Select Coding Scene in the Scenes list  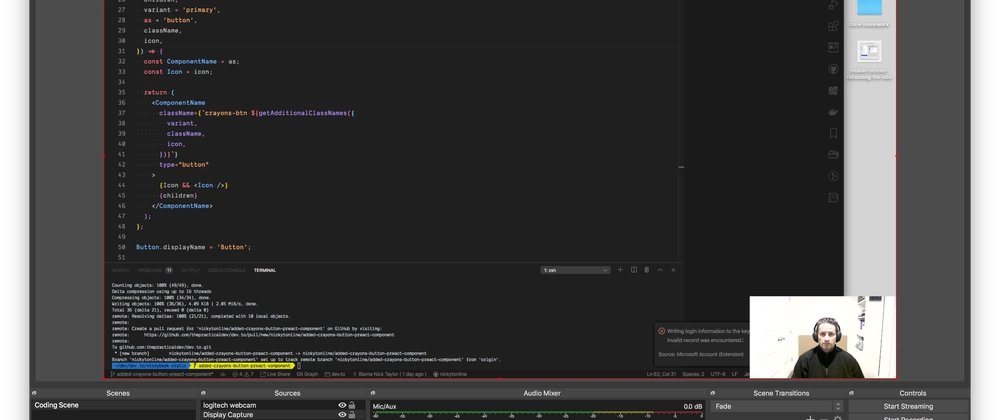coord(57,406)
